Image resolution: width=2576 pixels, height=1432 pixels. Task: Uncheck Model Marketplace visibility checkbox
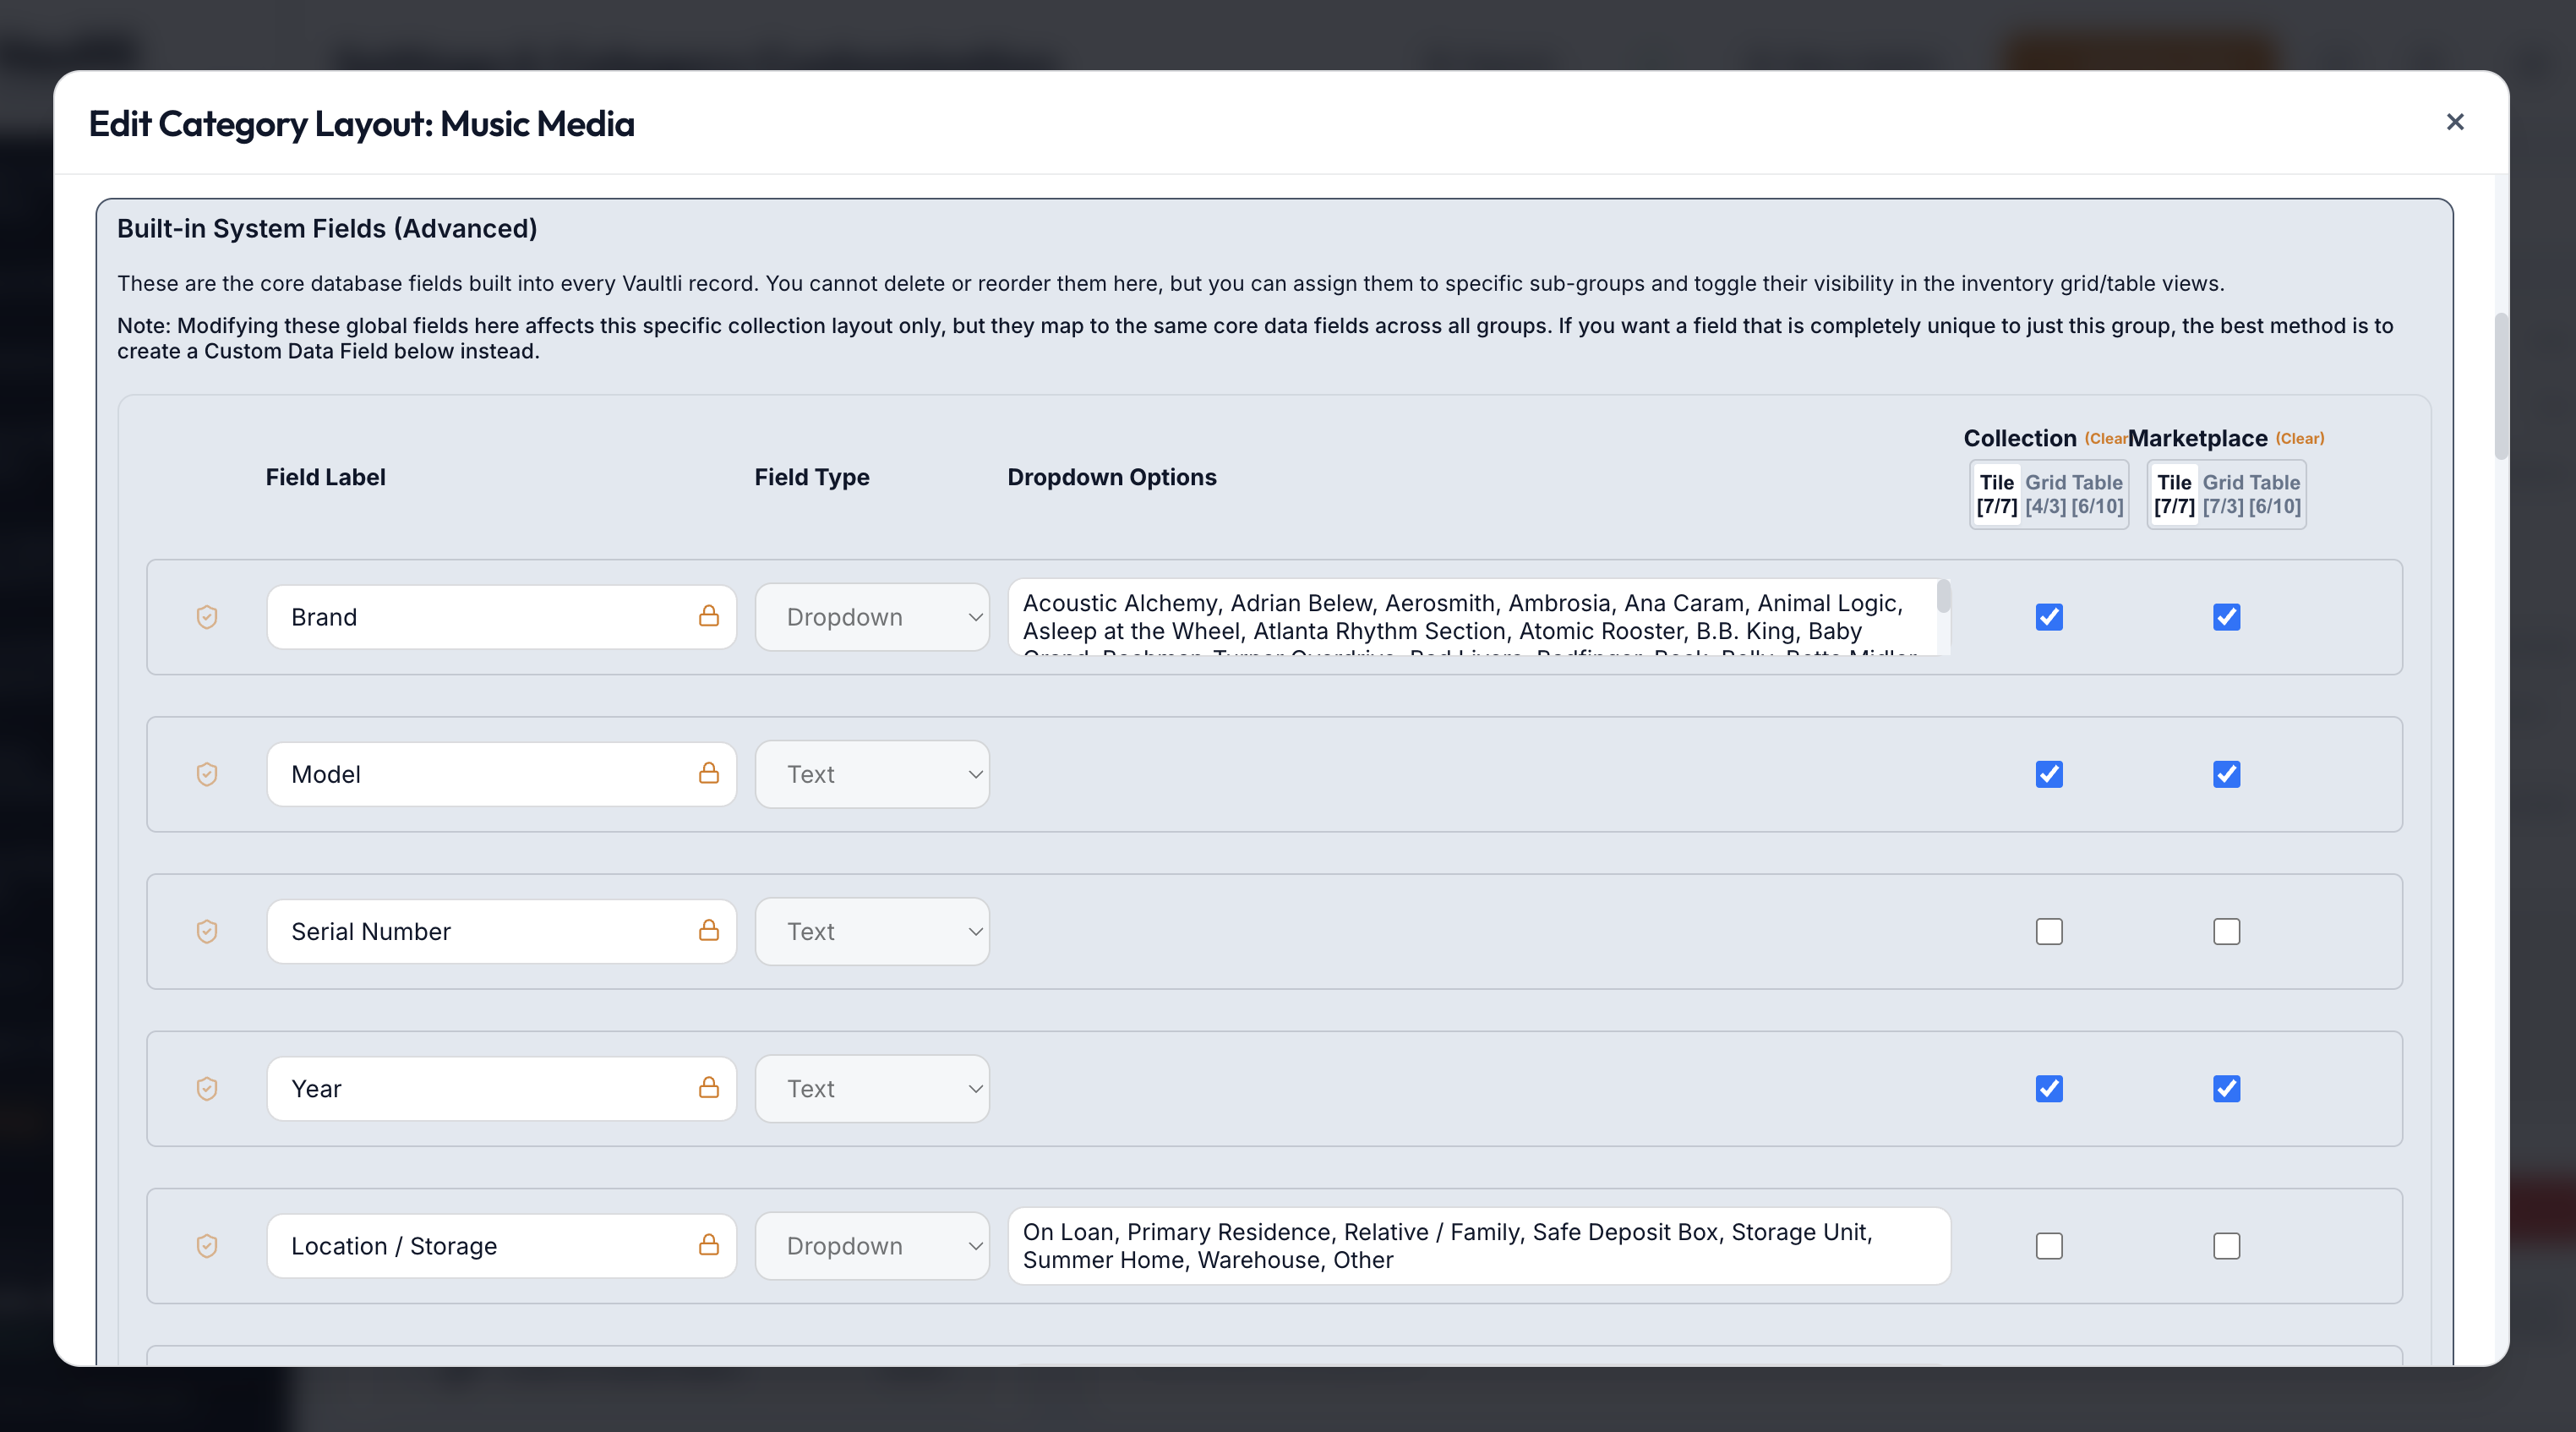coord(2226,774)
